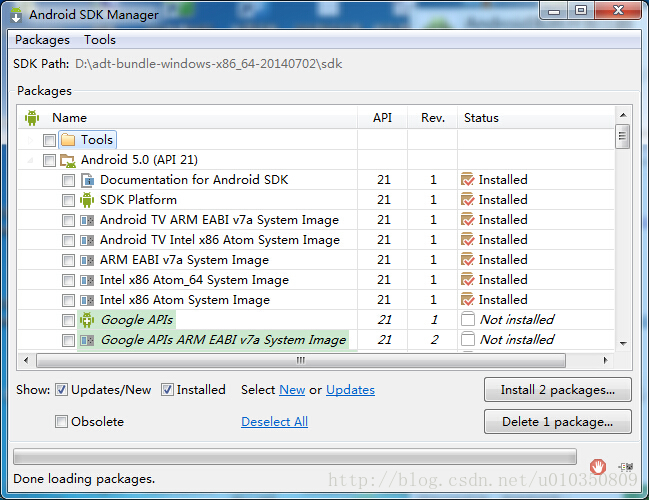This screenshot has height=500, width=649.
Task: Click the scroll left arrow
Action: tap(26, 360)
